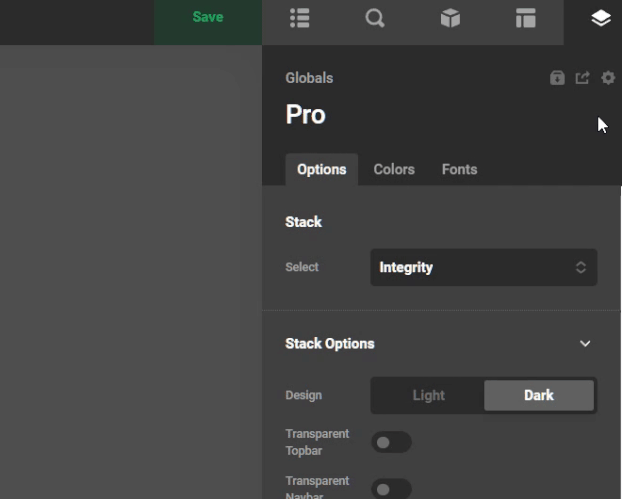Viewport: 622px width, 499px height.
Task: Open the Elements cube icon
Action: [x=450, y=18]
